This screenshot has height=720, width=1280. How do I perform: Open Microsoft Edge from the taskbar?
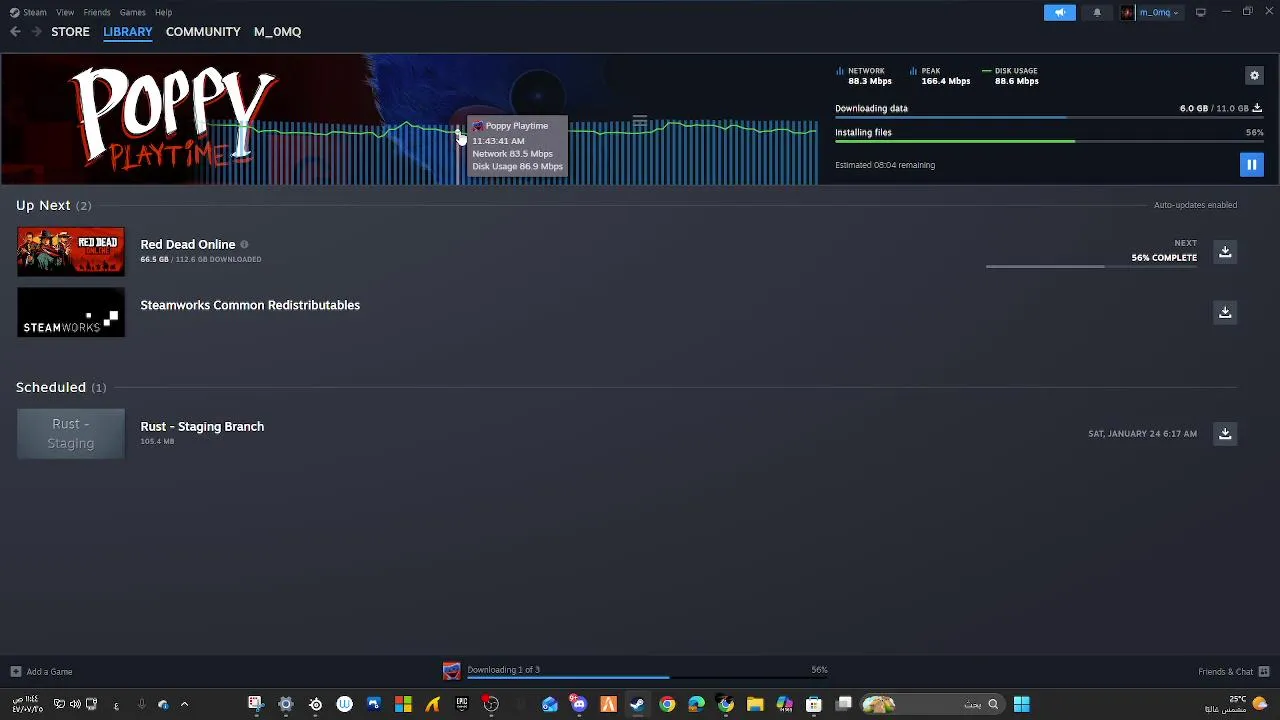(x=696, y=704)
